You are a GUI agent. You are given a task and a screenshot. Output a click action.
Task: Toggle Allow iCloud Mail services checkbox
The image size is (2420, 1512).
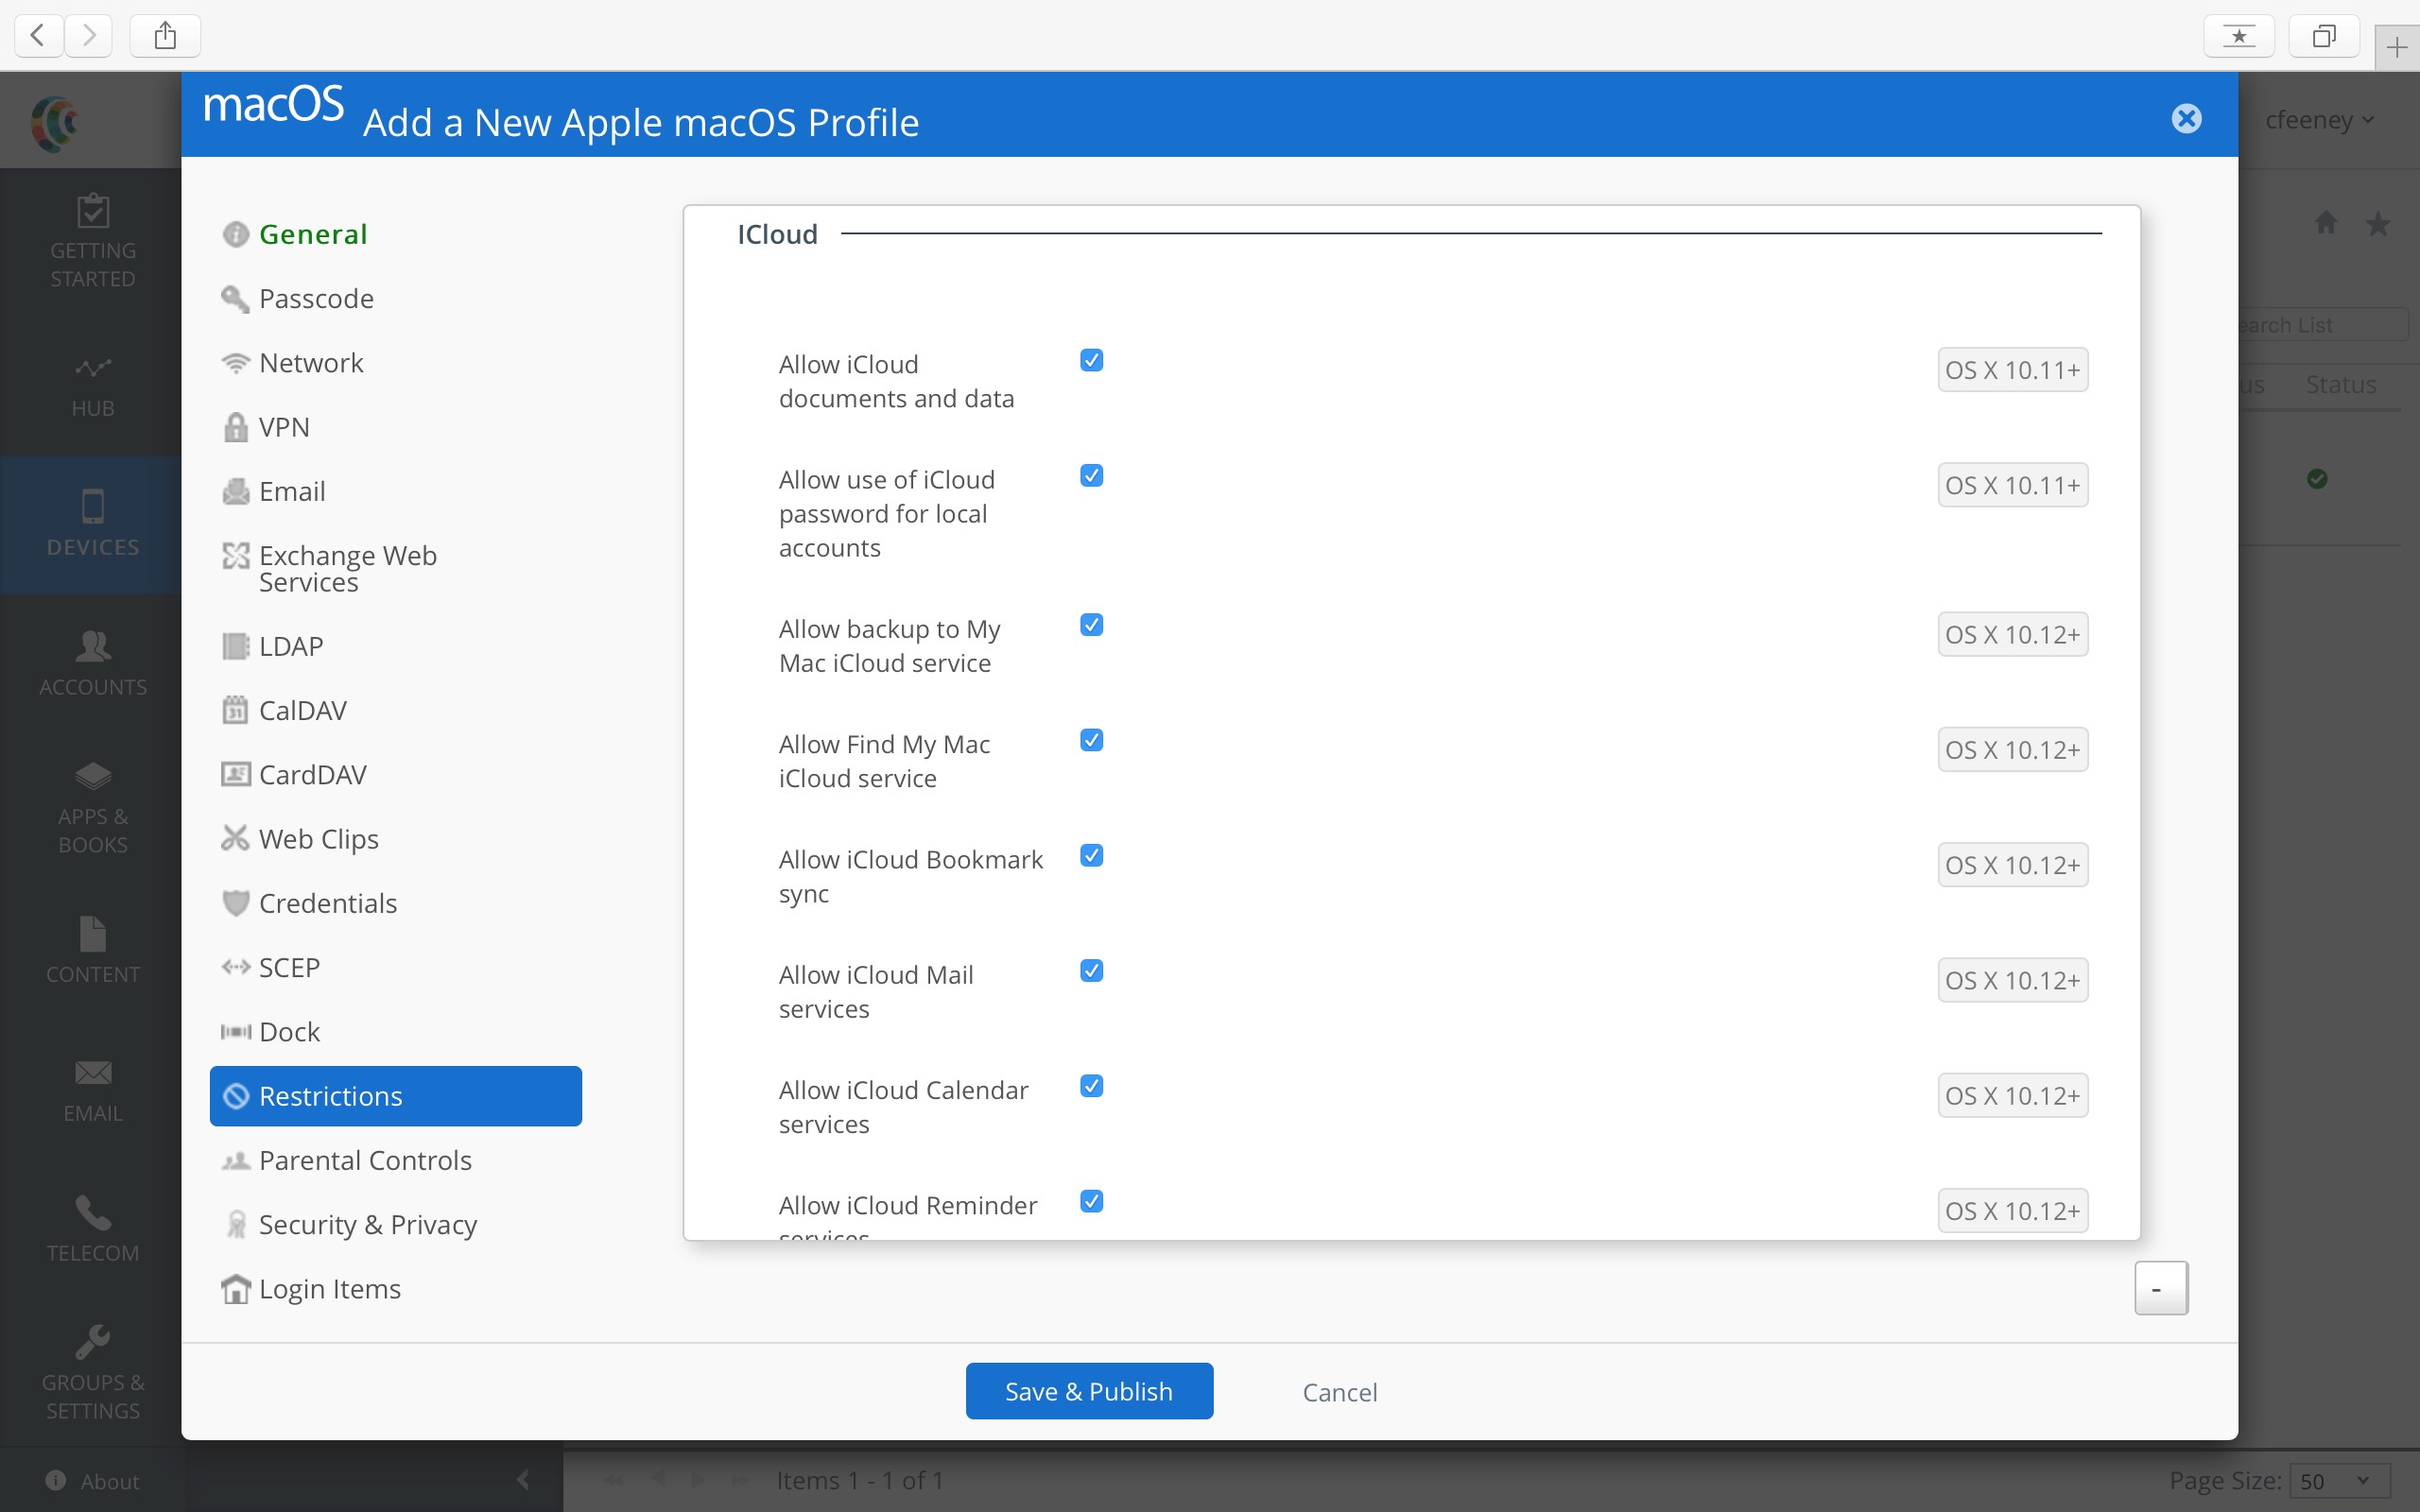[x=1091, y=971]
